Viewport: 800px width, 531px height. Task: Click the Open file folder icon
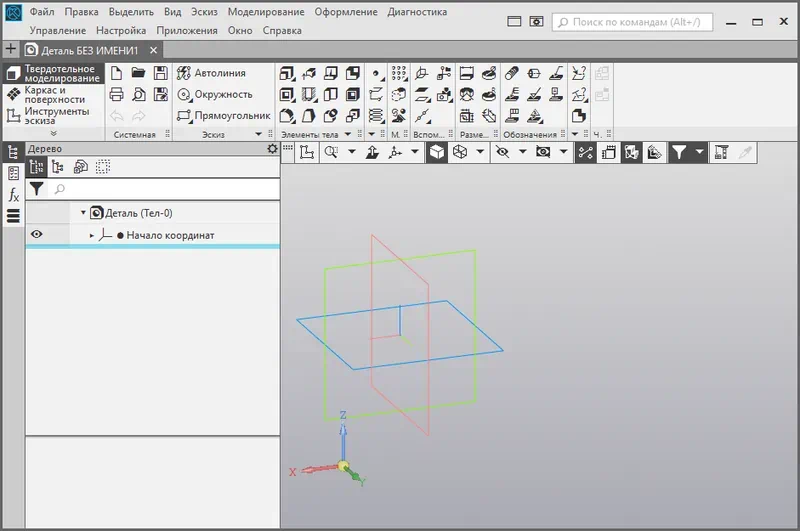point(138,73)
